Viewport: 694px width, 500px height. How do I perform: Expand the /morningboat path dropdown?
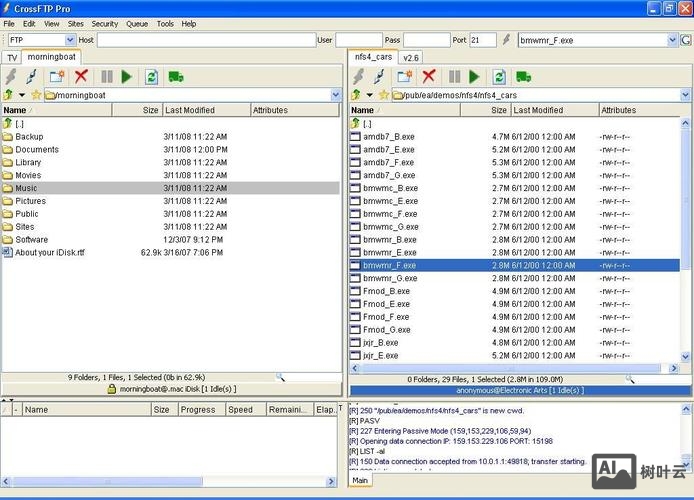tap(335, 95)
